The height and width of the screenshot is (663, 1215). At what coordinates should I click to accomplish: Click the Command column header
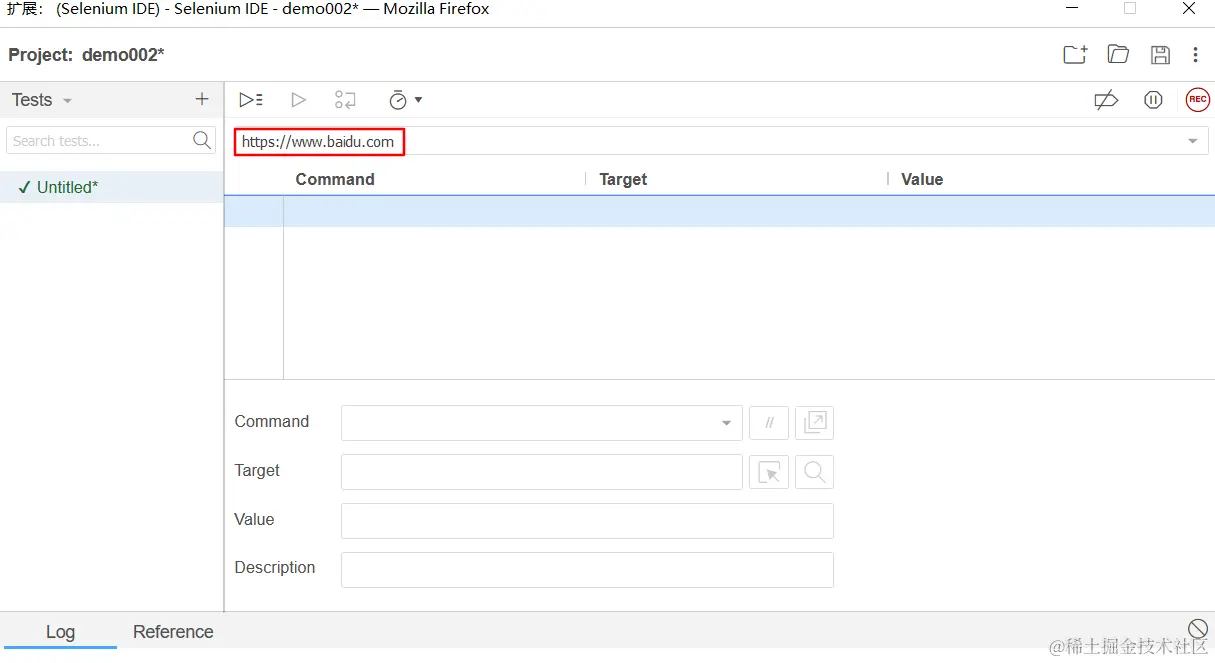click(x=335, y=179)
